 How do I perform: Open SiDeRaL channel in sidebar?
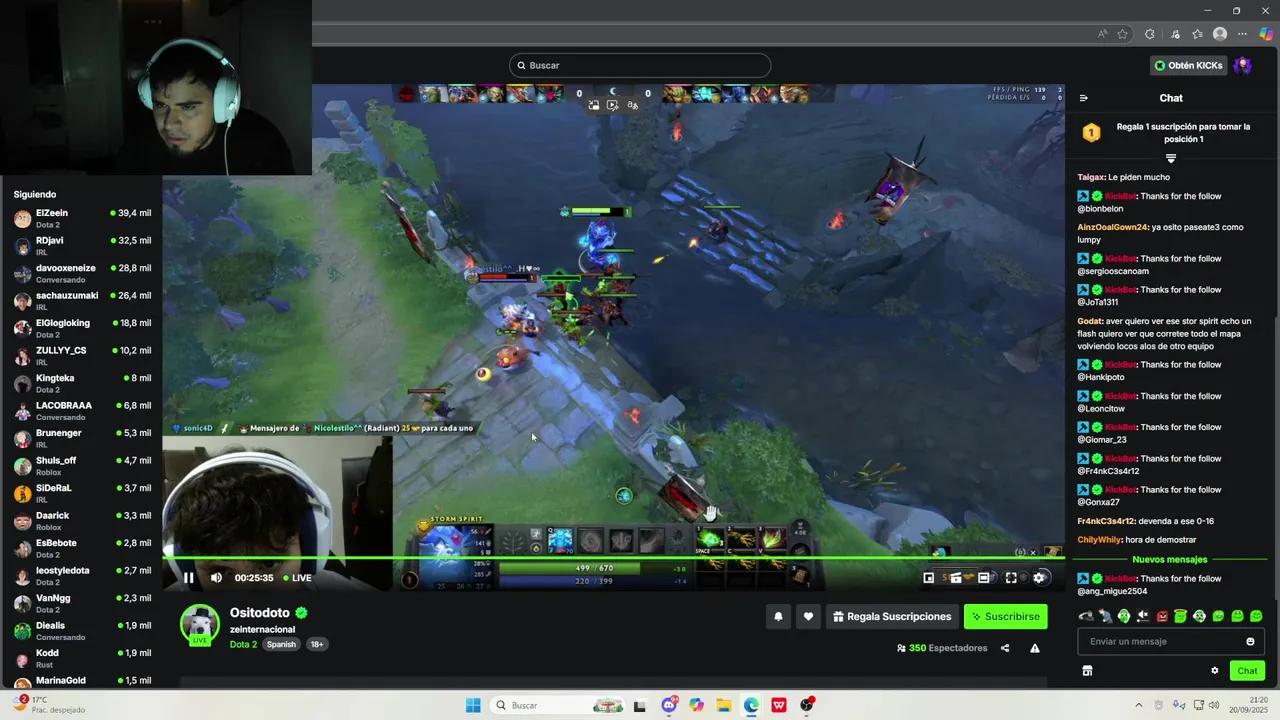coord(82,493)
